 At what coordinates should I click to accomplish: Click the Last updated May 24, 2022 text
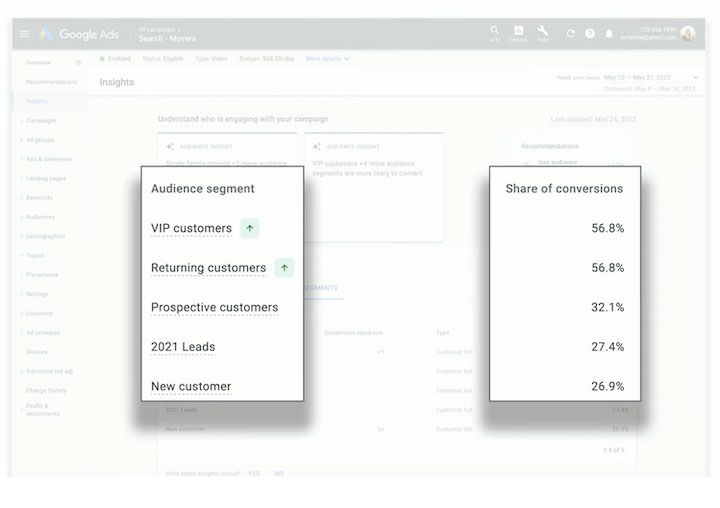(x=593, y=119)
